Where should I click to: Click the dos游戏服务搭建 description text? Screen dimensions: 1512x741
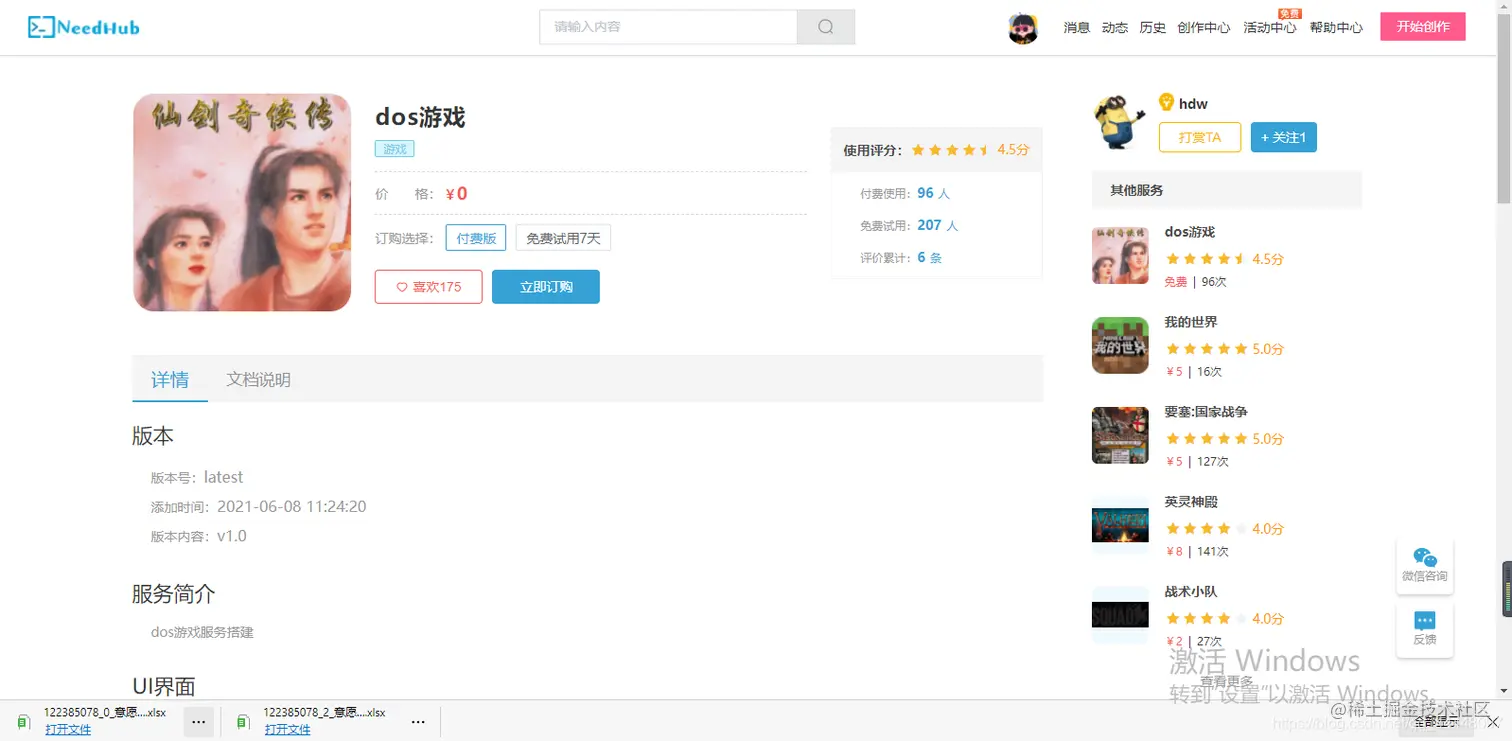point(202,632)
